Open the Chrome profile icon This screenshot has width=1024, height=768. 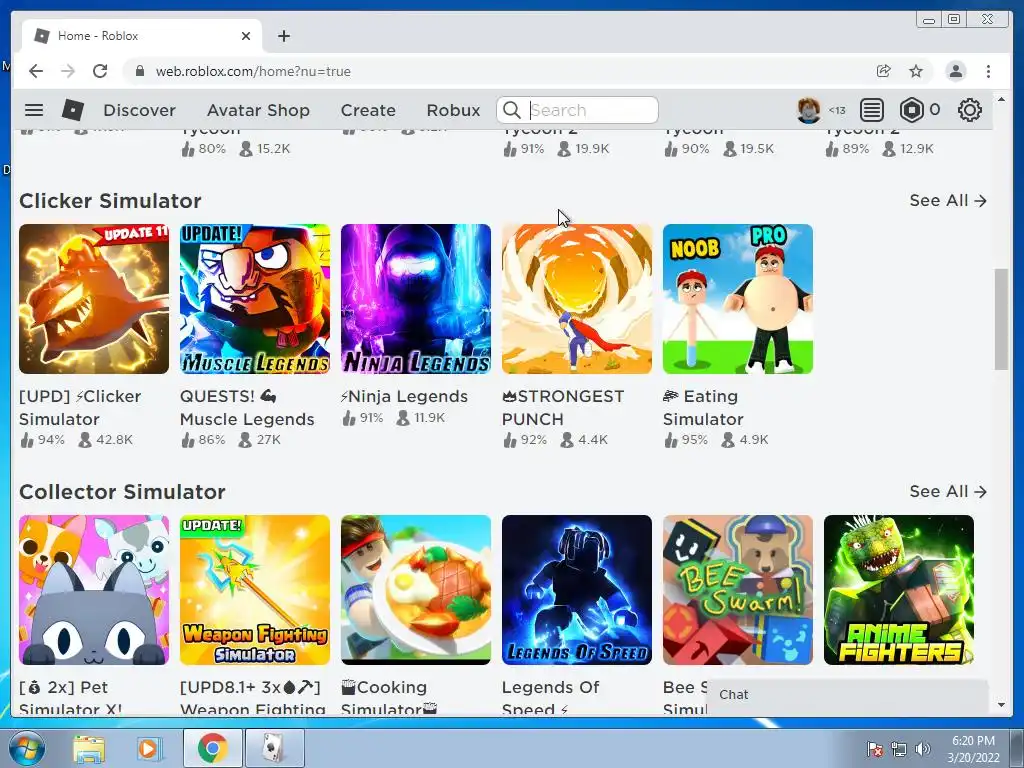pos(955,71)
